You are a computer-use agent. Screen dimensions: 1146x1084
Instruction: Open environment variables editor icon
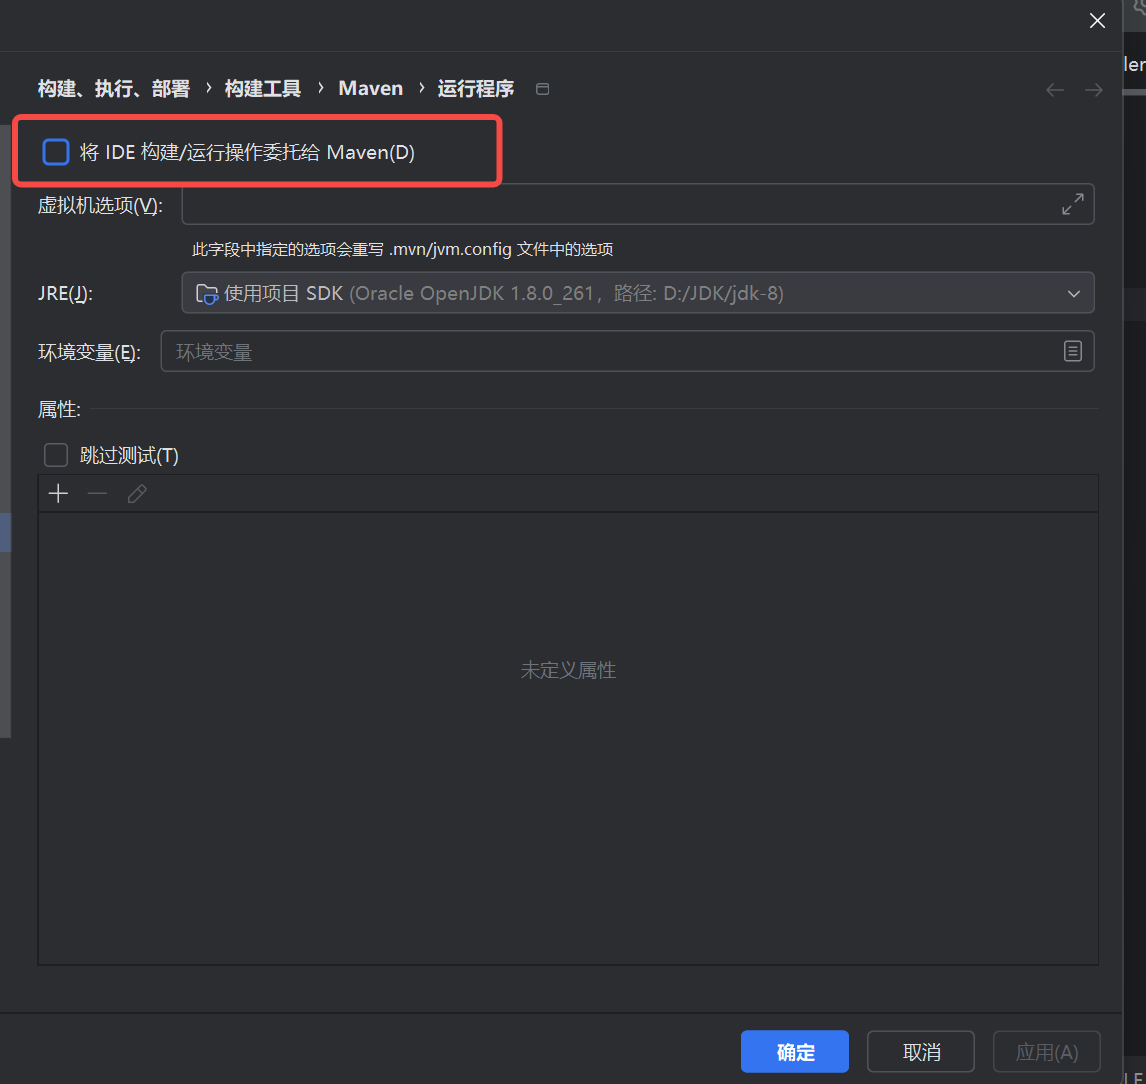pos(1073,351)
